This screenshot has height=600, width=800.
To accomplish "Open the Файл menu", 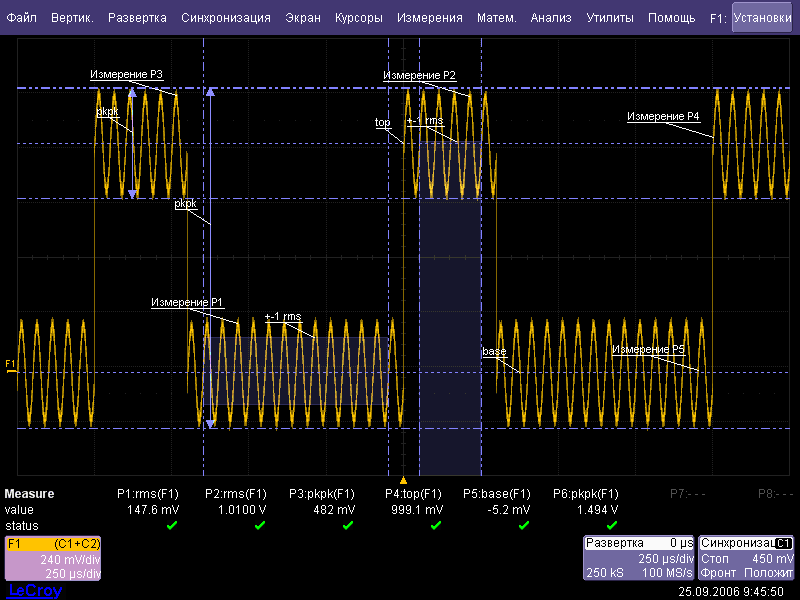I will click(x=22, y=18).
